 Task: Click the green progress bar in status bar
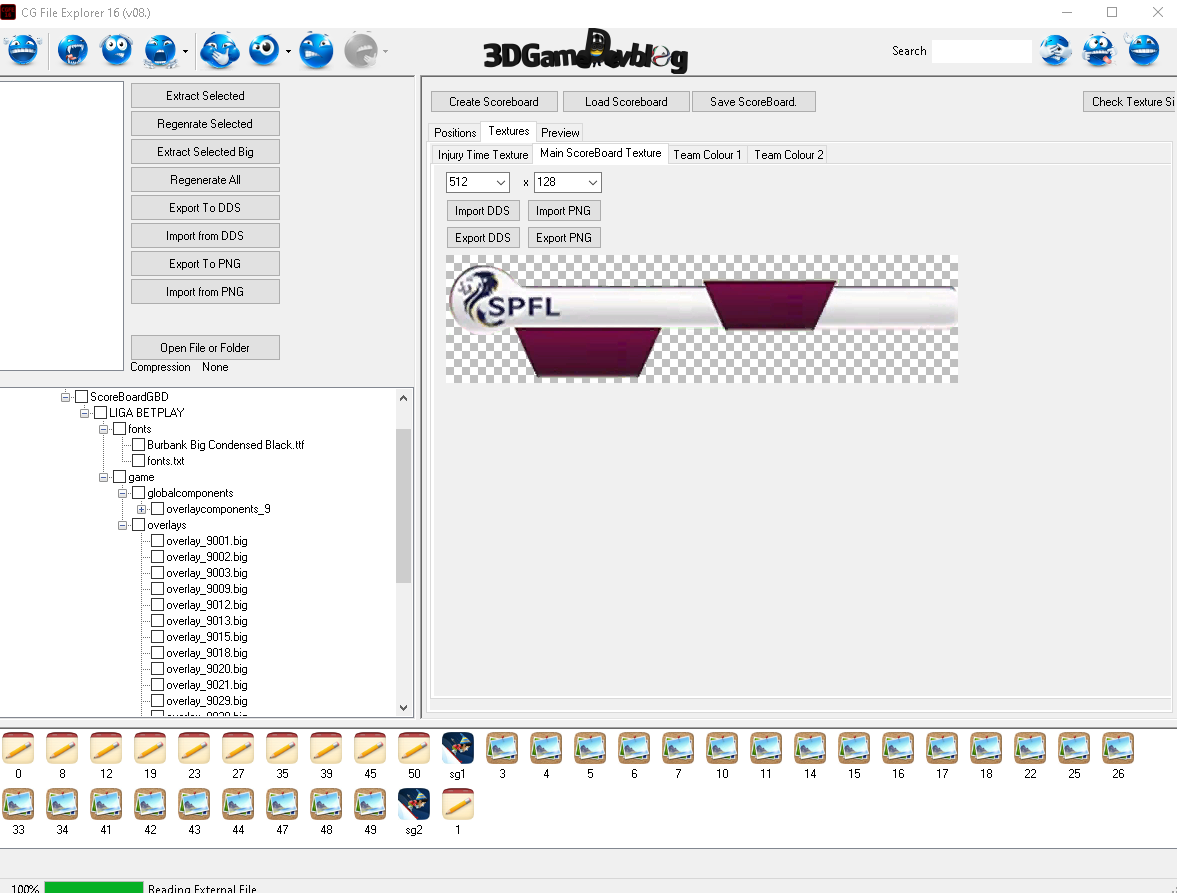pyautogui.click(x=94, y=888)
